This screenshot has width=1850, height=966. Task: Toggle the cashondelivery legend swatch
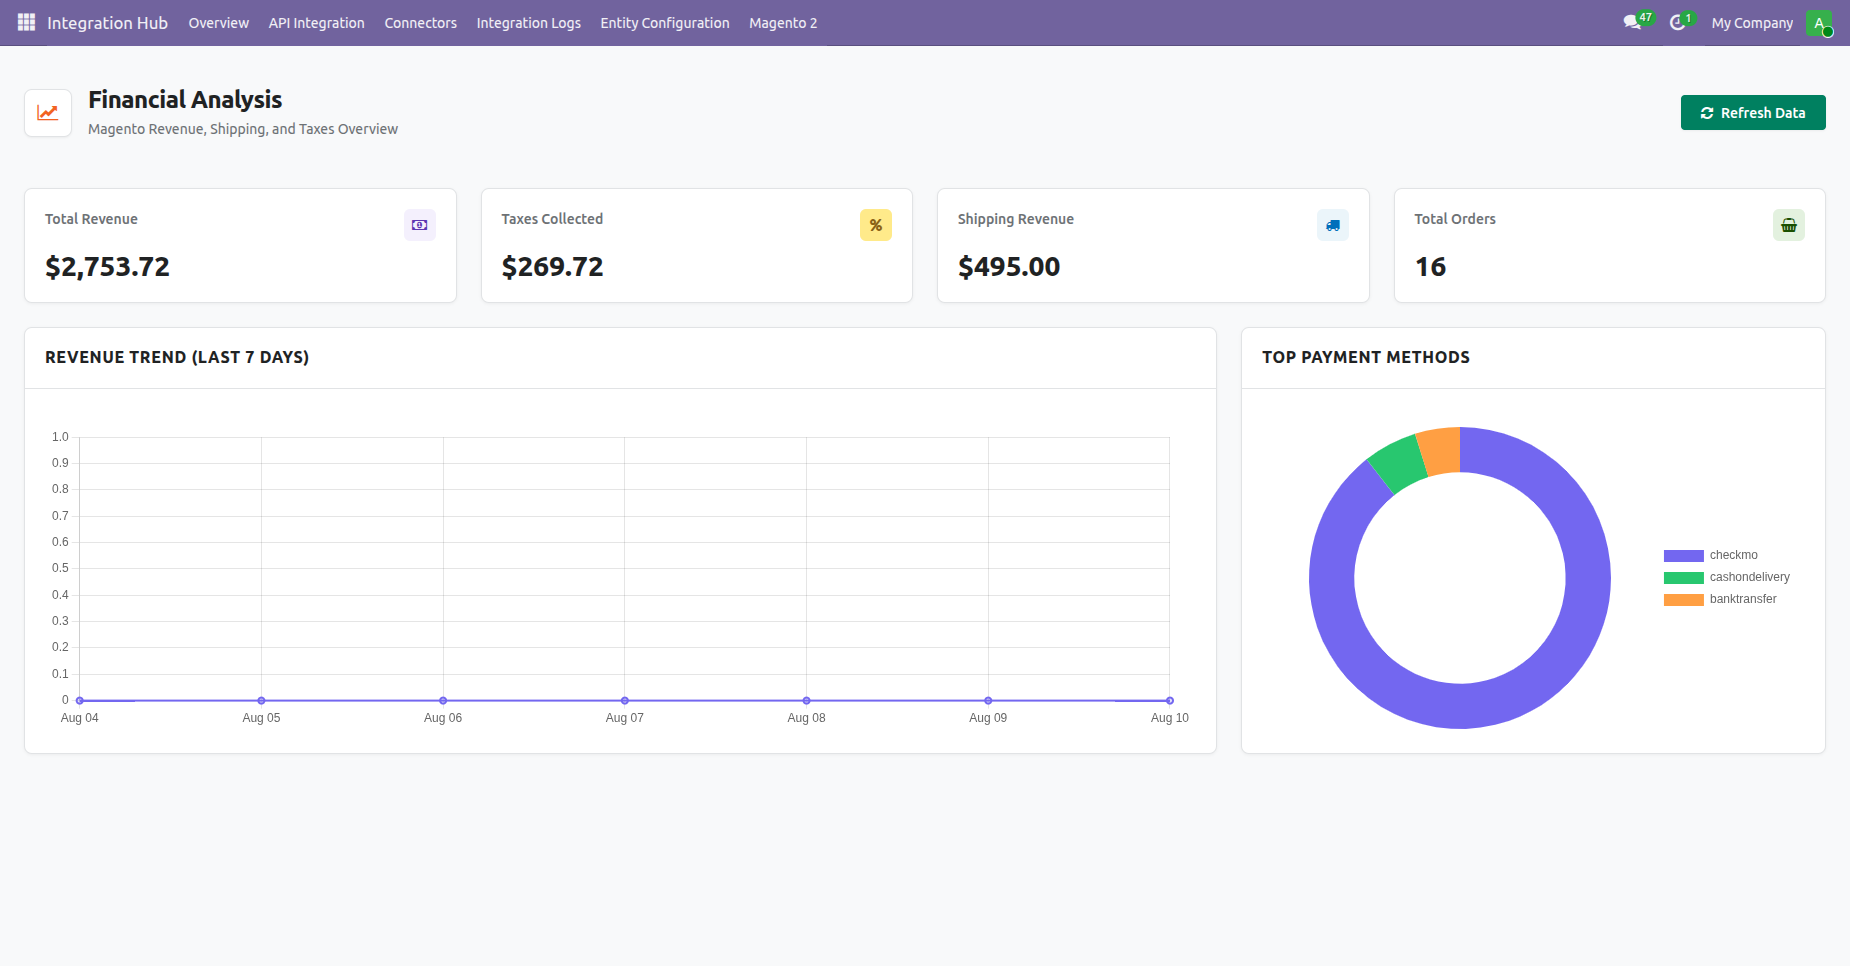[x=1684, y=578]
